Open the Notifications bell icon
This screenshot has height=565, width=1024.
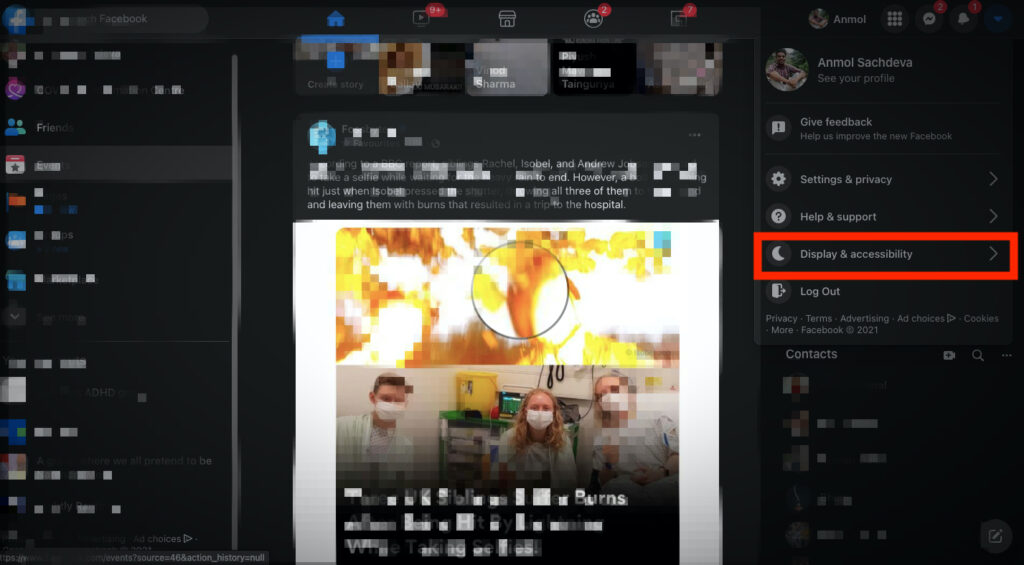[963, 19]
